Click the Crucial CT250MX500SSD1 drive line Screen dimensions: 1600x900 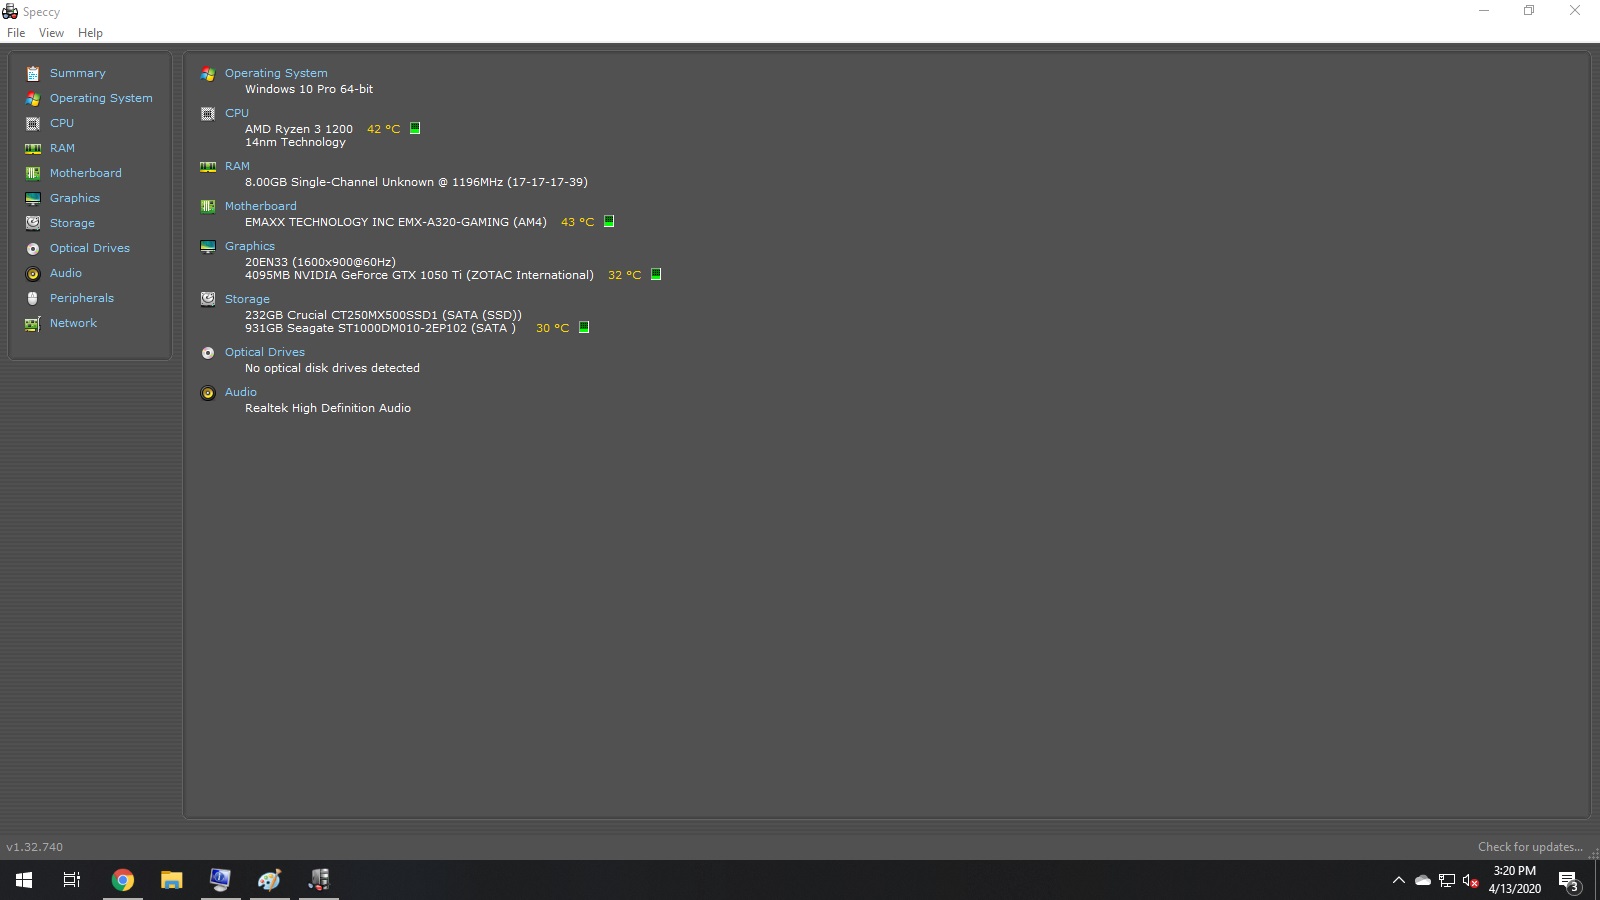click(383, 315)
